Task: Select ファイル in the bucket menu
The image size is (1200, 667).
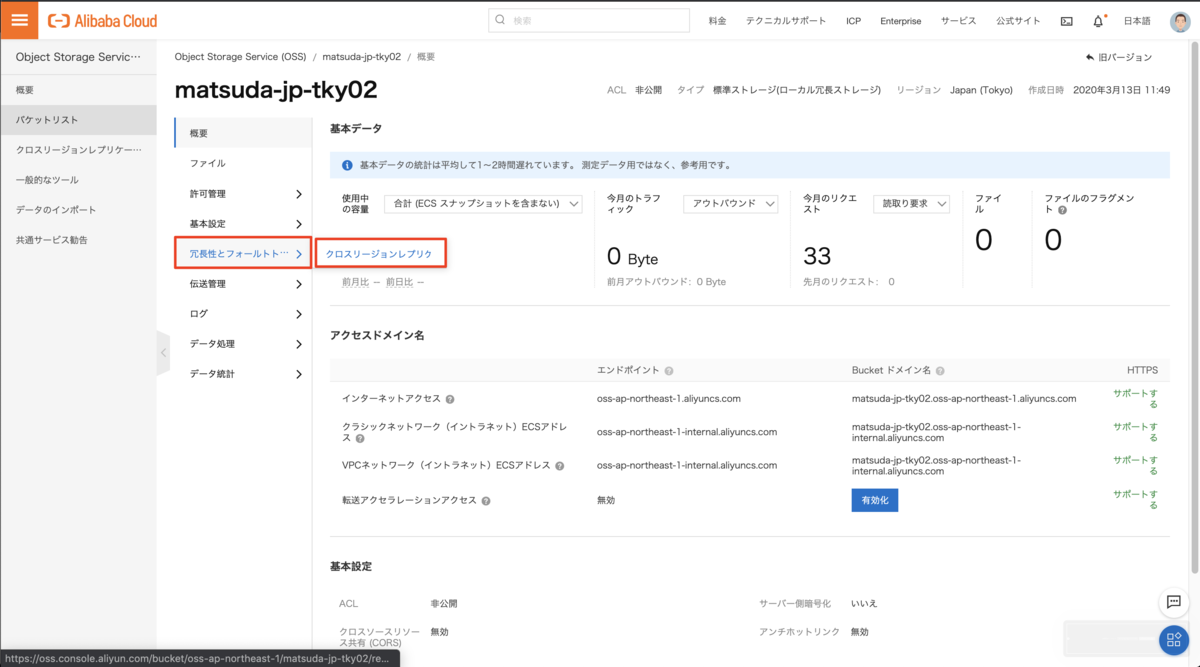Action: click(x=208, y=163)
